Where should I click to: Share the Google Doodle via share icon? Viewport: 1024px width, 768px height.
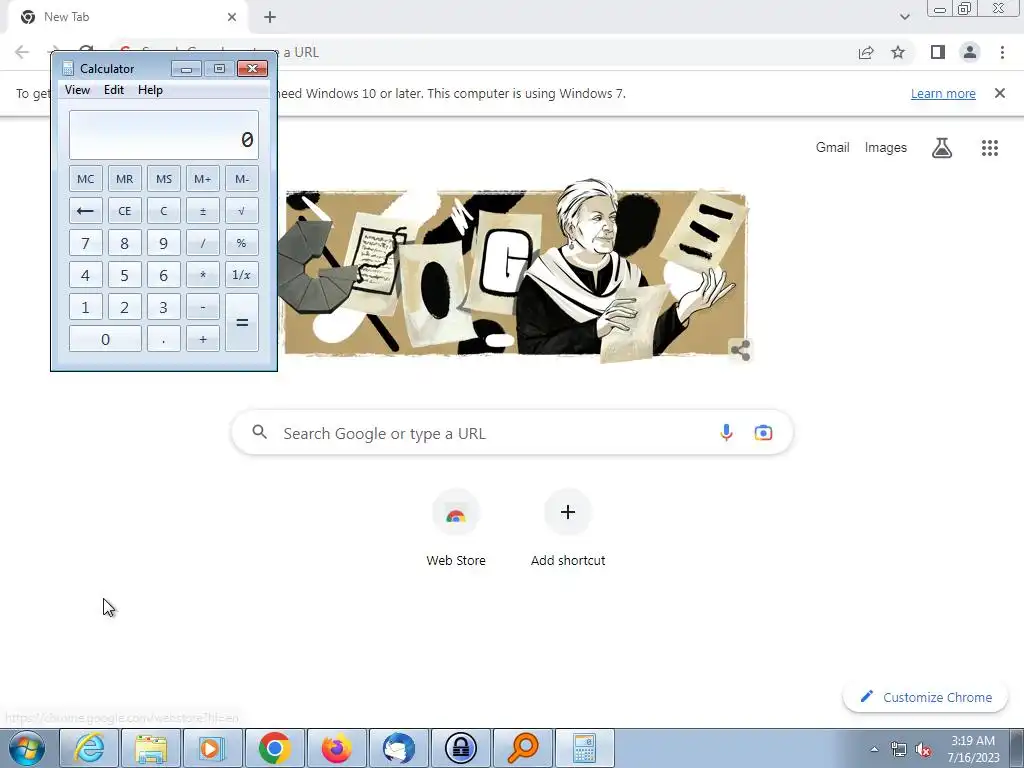[x=741, y=350]
